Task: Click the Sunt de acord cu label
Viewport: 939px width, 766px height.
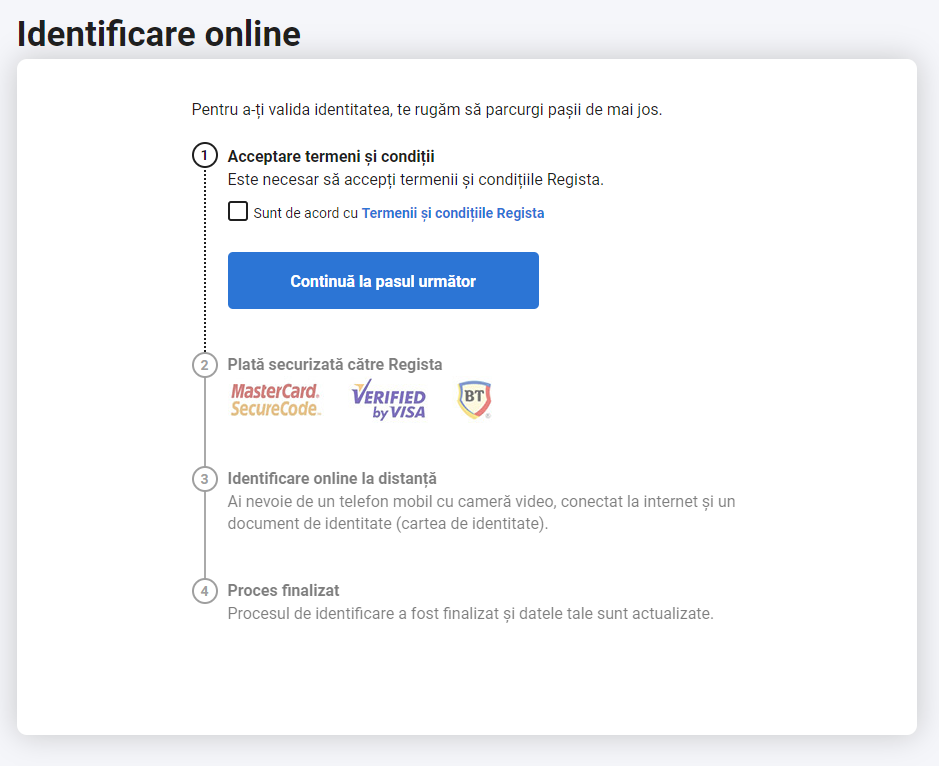Action: coord(305,213)
